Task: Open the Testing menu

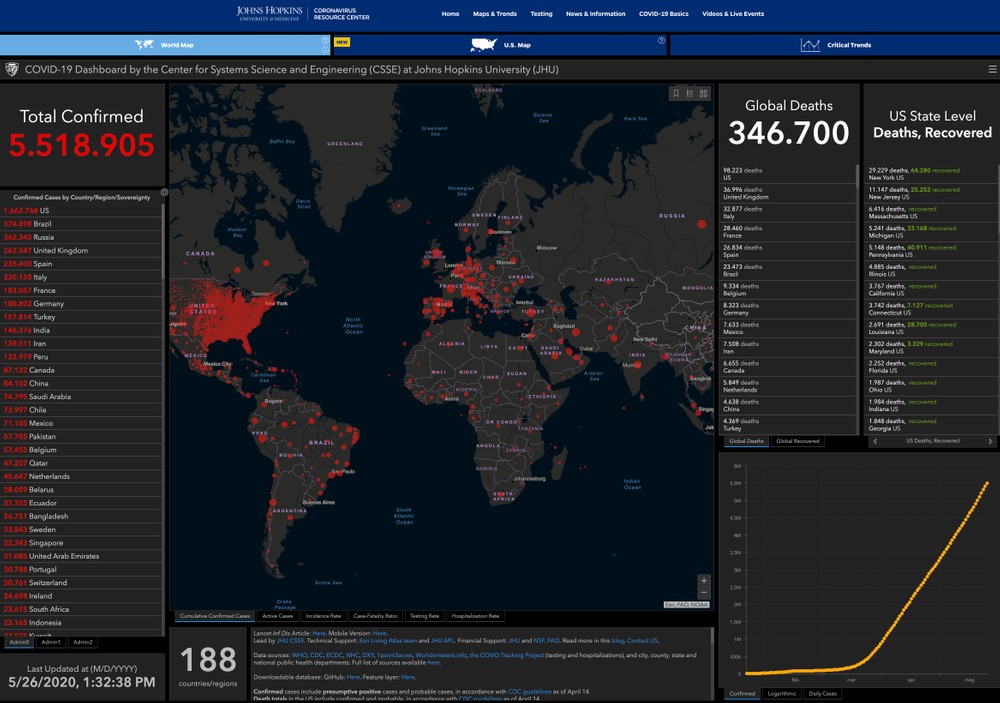Action: [541, 13]
